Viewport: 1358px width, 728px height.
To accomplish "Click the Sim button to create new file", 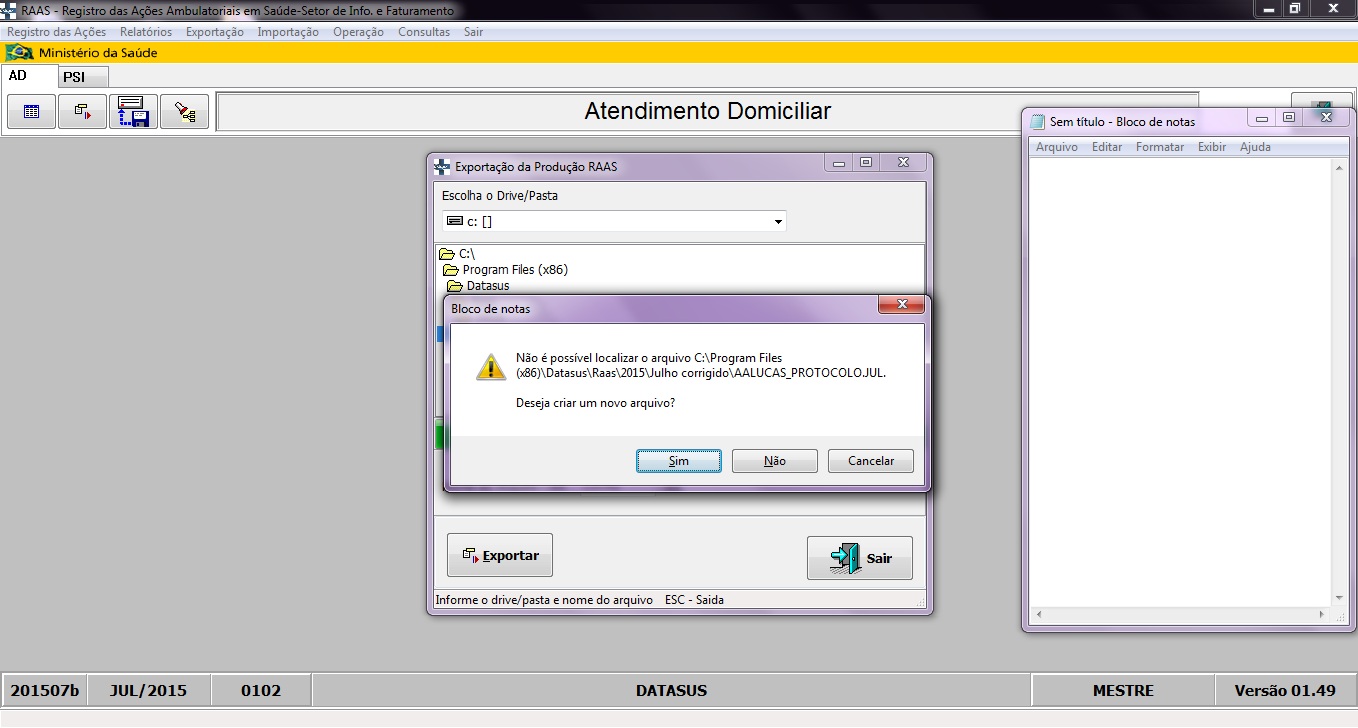I will tap(679, 460).
